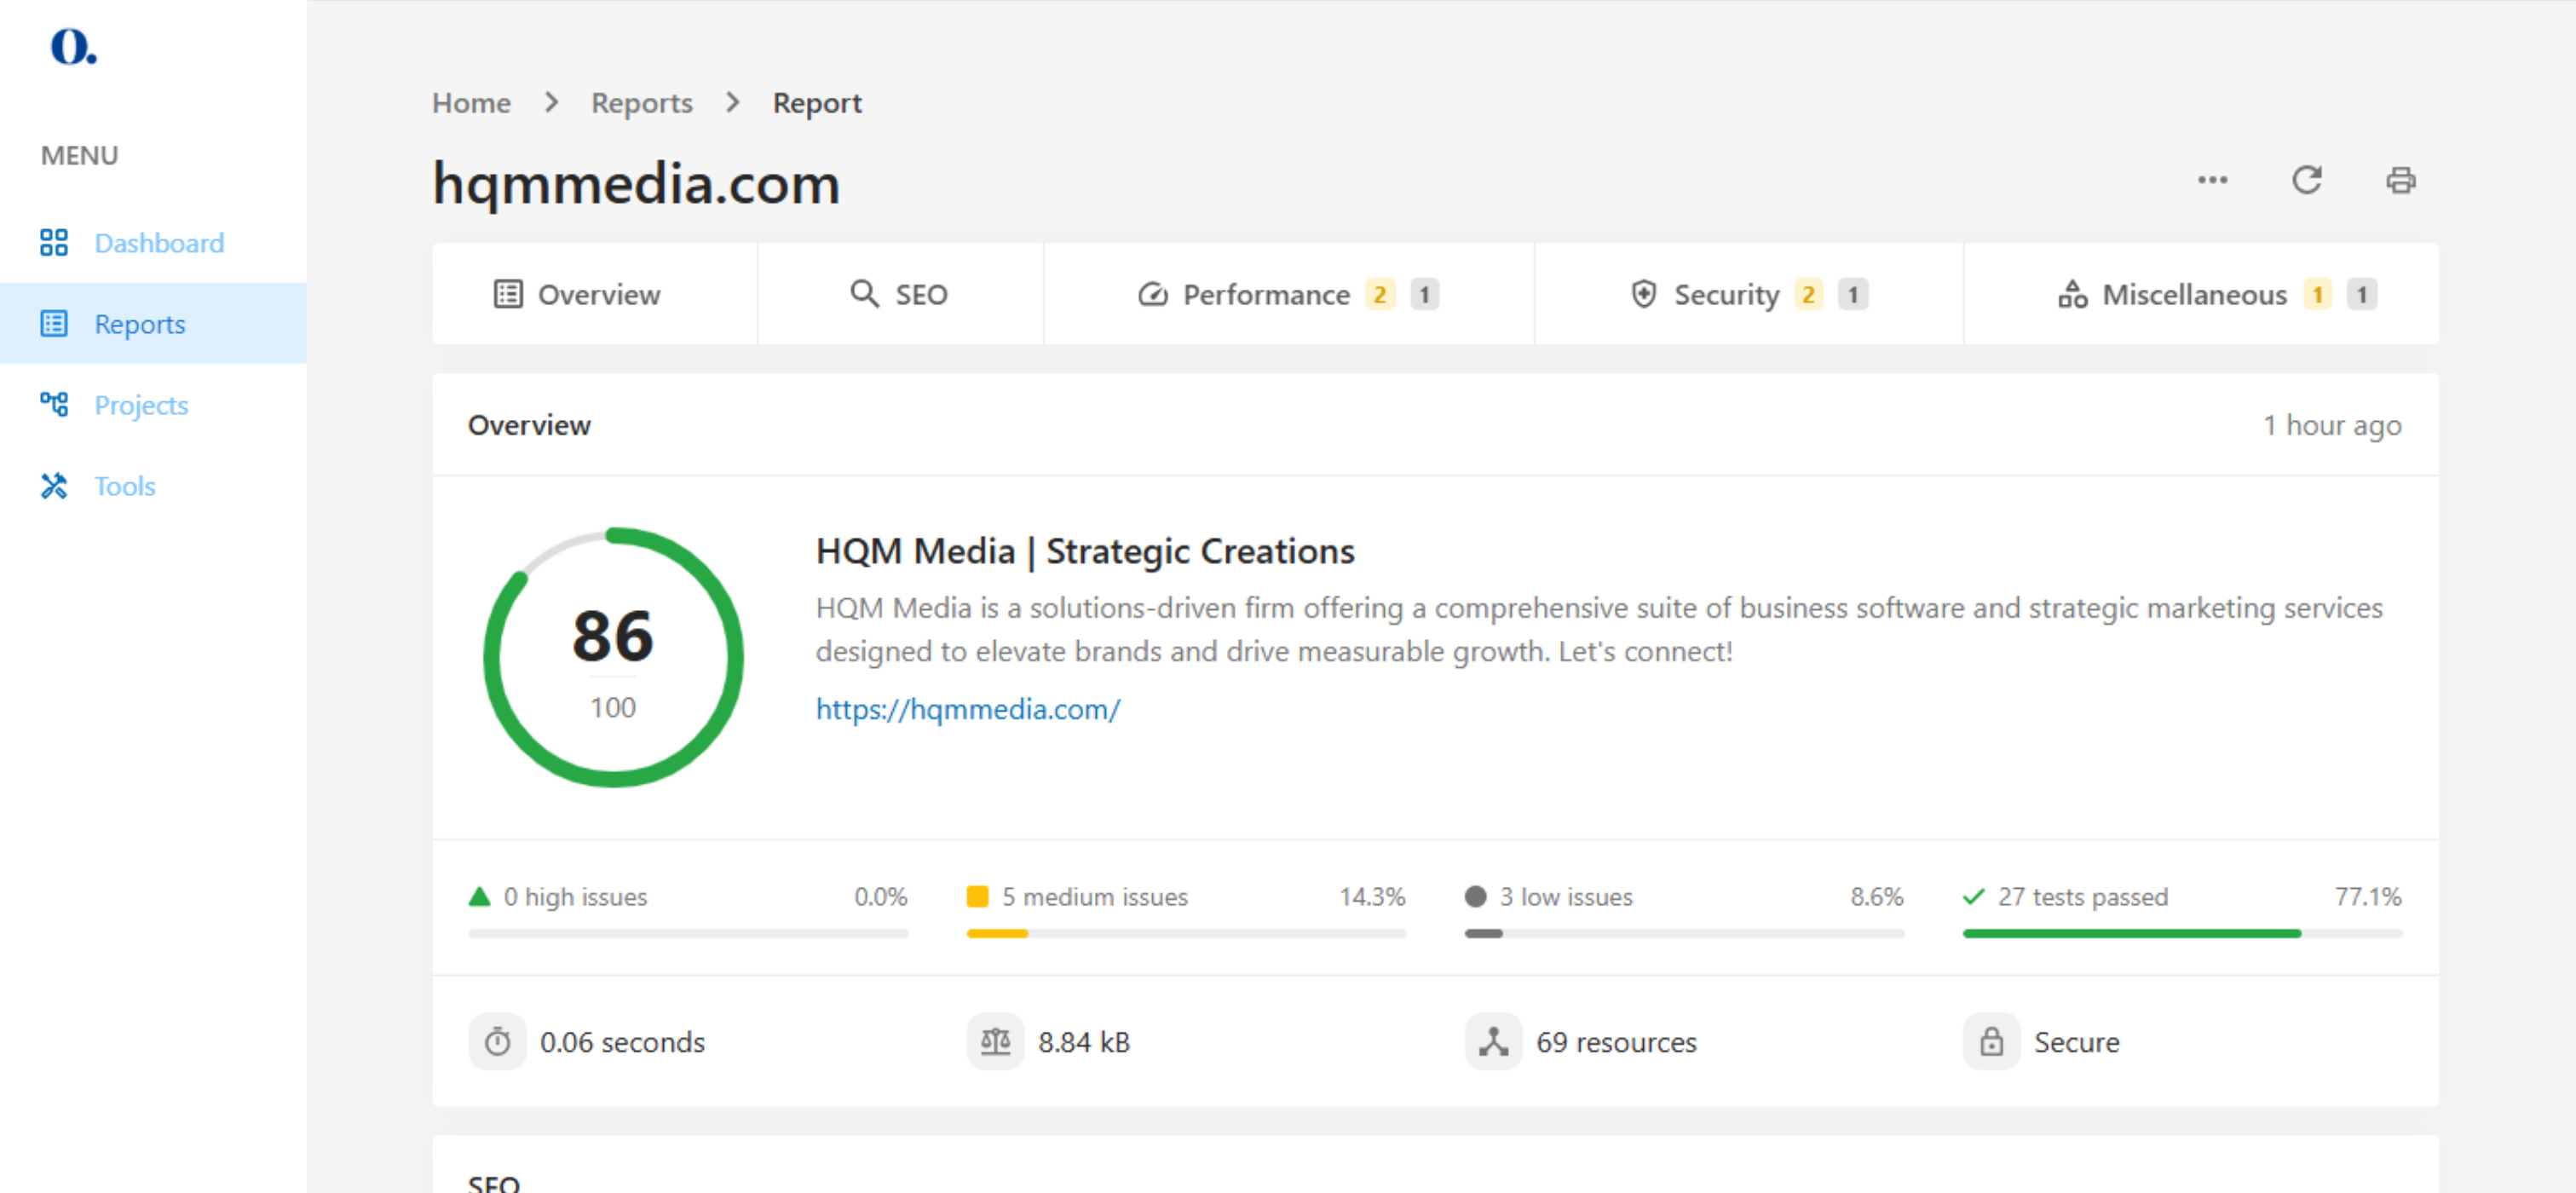Click the '0 high issues' label
The width and height of the screenshot is (2576, 1193).
(575, 897)
